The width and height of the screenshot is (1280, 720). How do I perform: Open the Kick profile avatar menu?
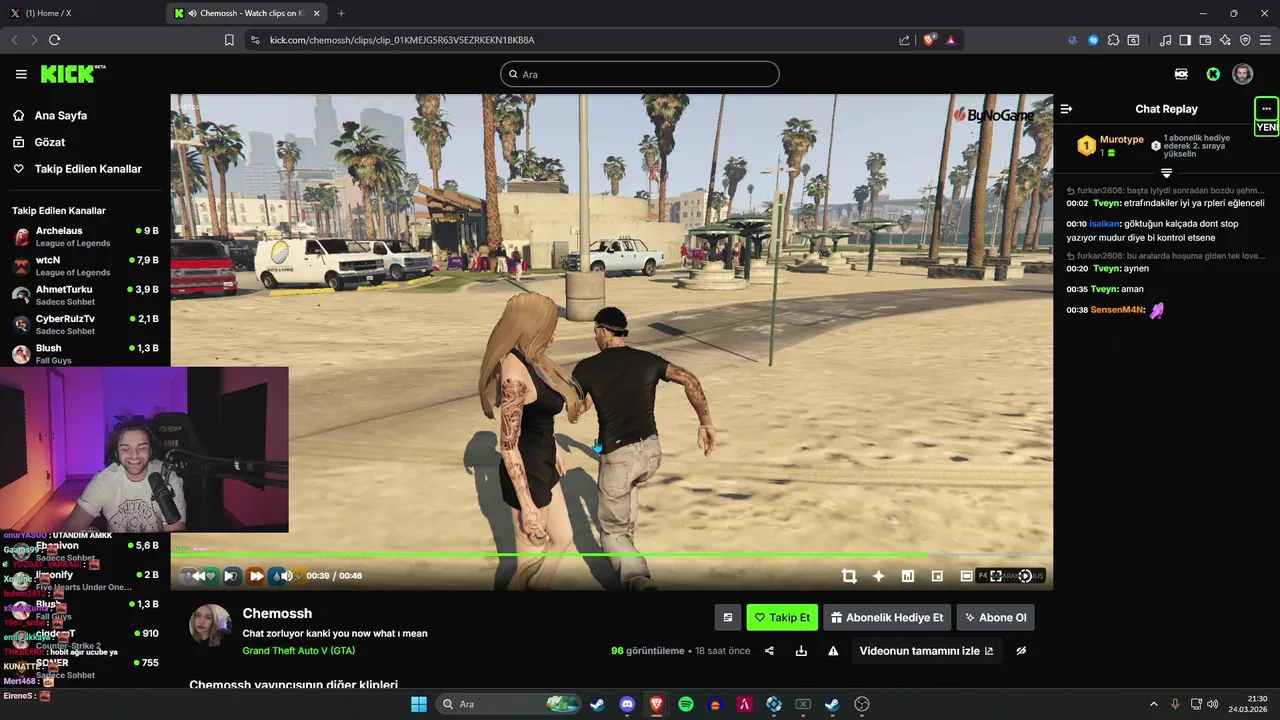[1242, 74]
